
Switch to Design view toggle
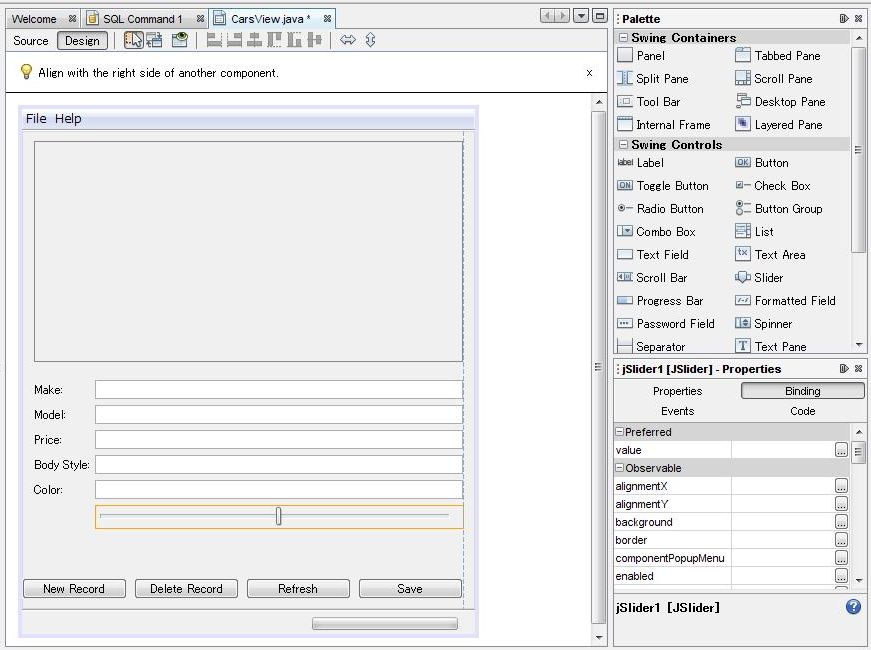[x=82, y=41]
